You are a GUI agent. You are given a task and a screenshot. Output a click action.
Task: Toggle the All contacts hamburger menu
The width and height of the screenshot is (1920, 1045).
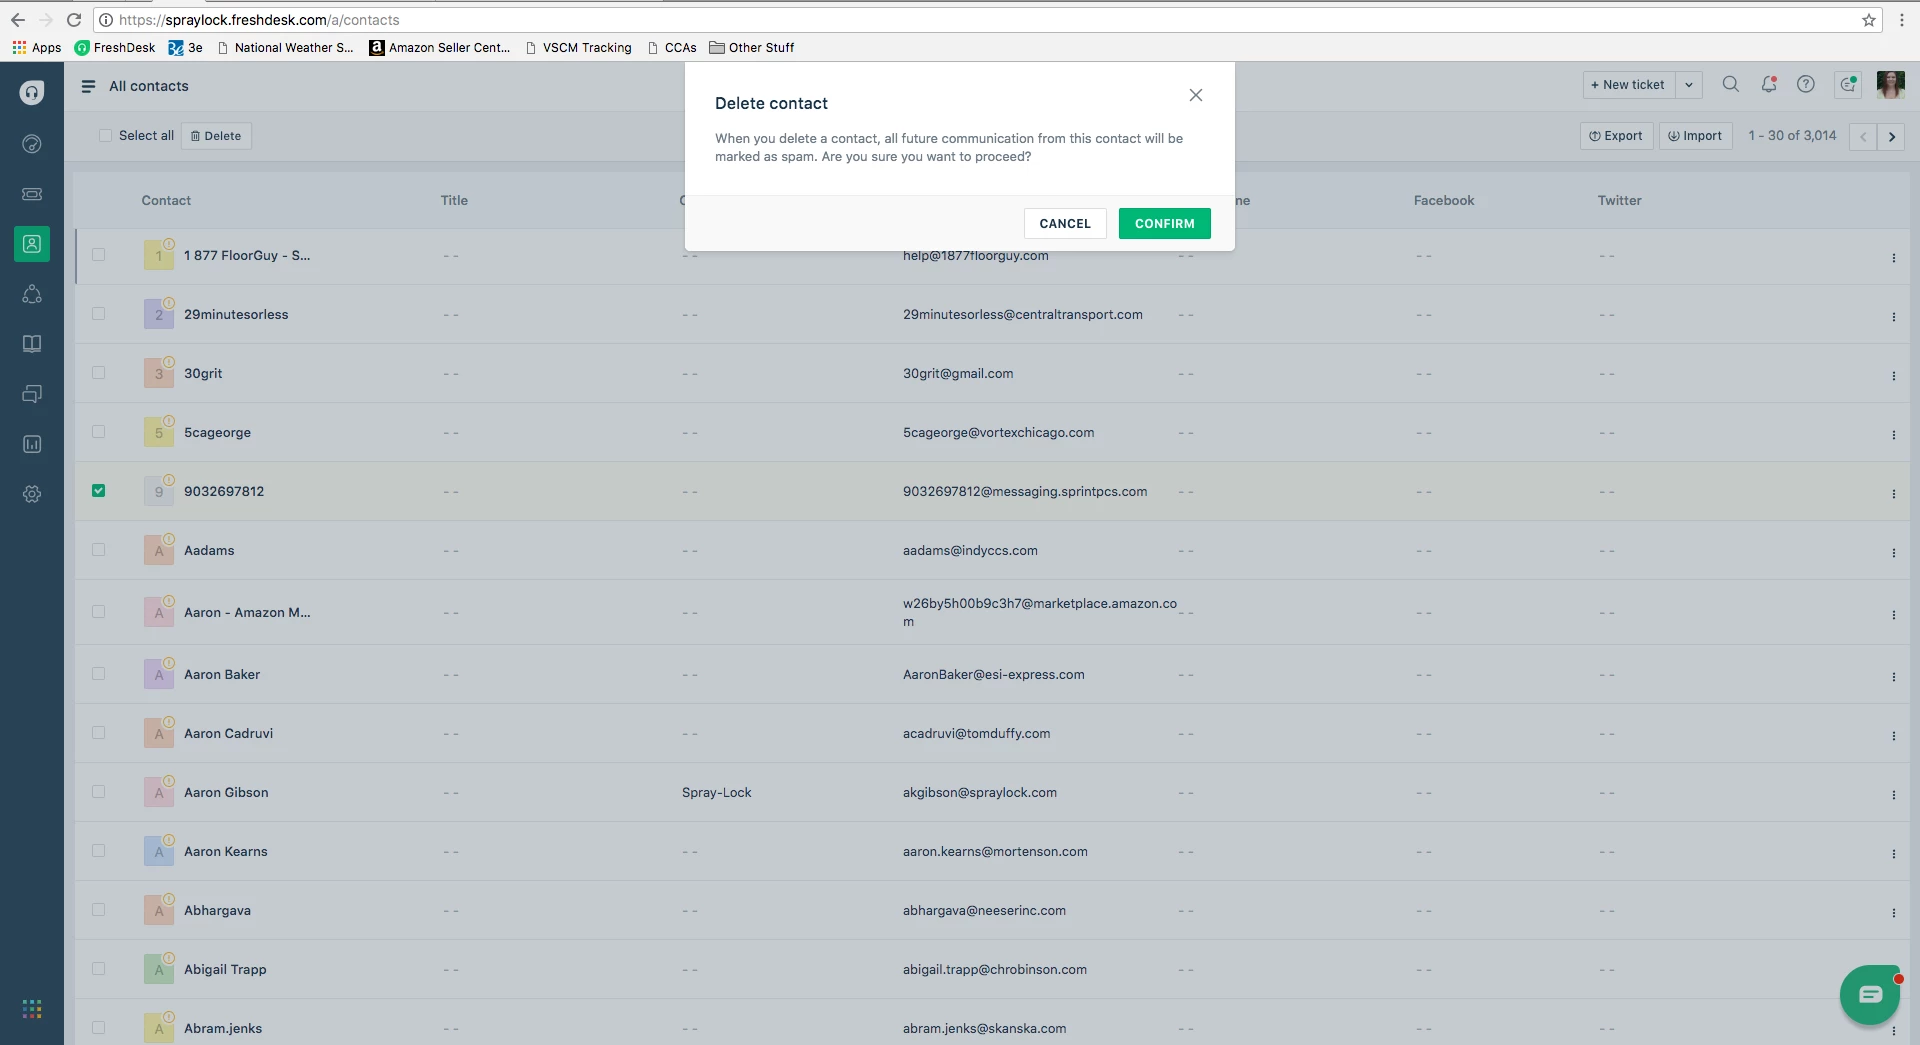(x=88, y=86)
